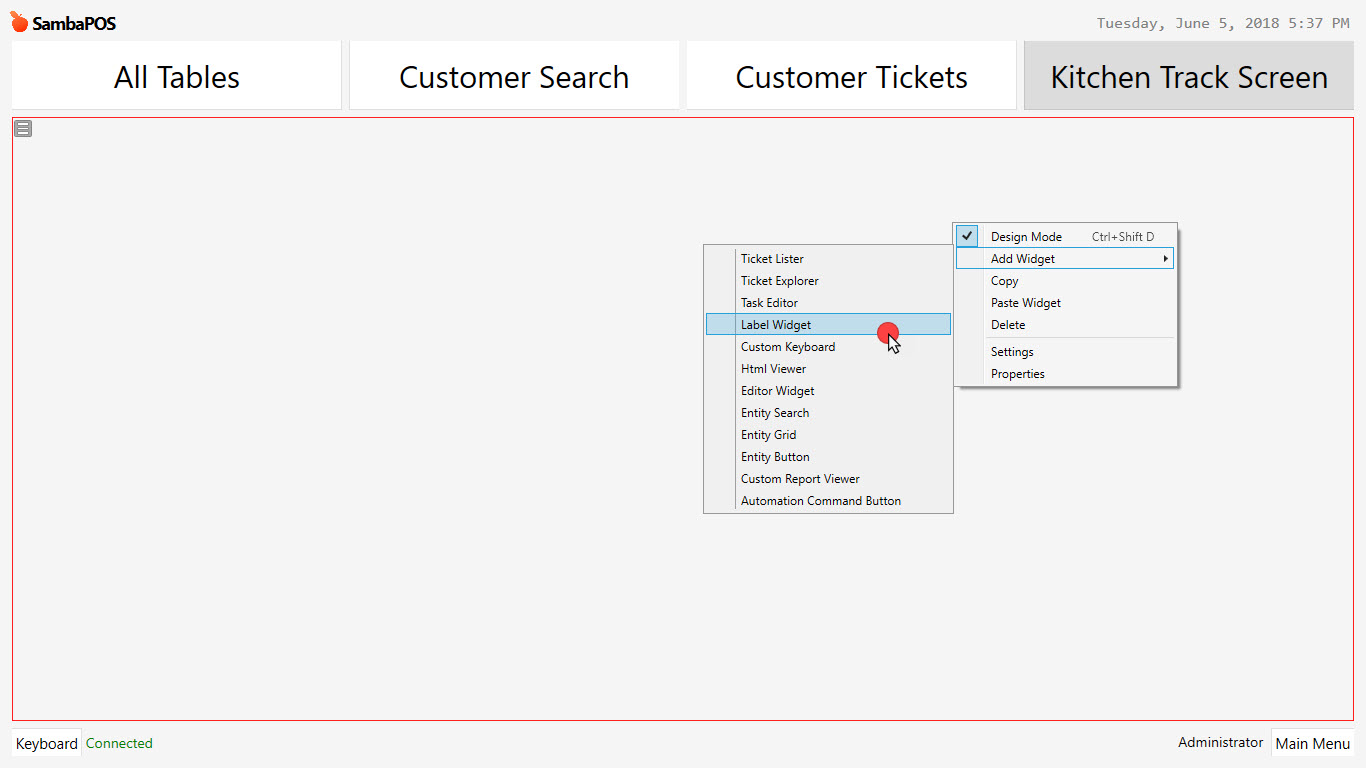Viewport: 1366px width, 768px height.
Task: Open the Customer Search tab
Action: 513,76
